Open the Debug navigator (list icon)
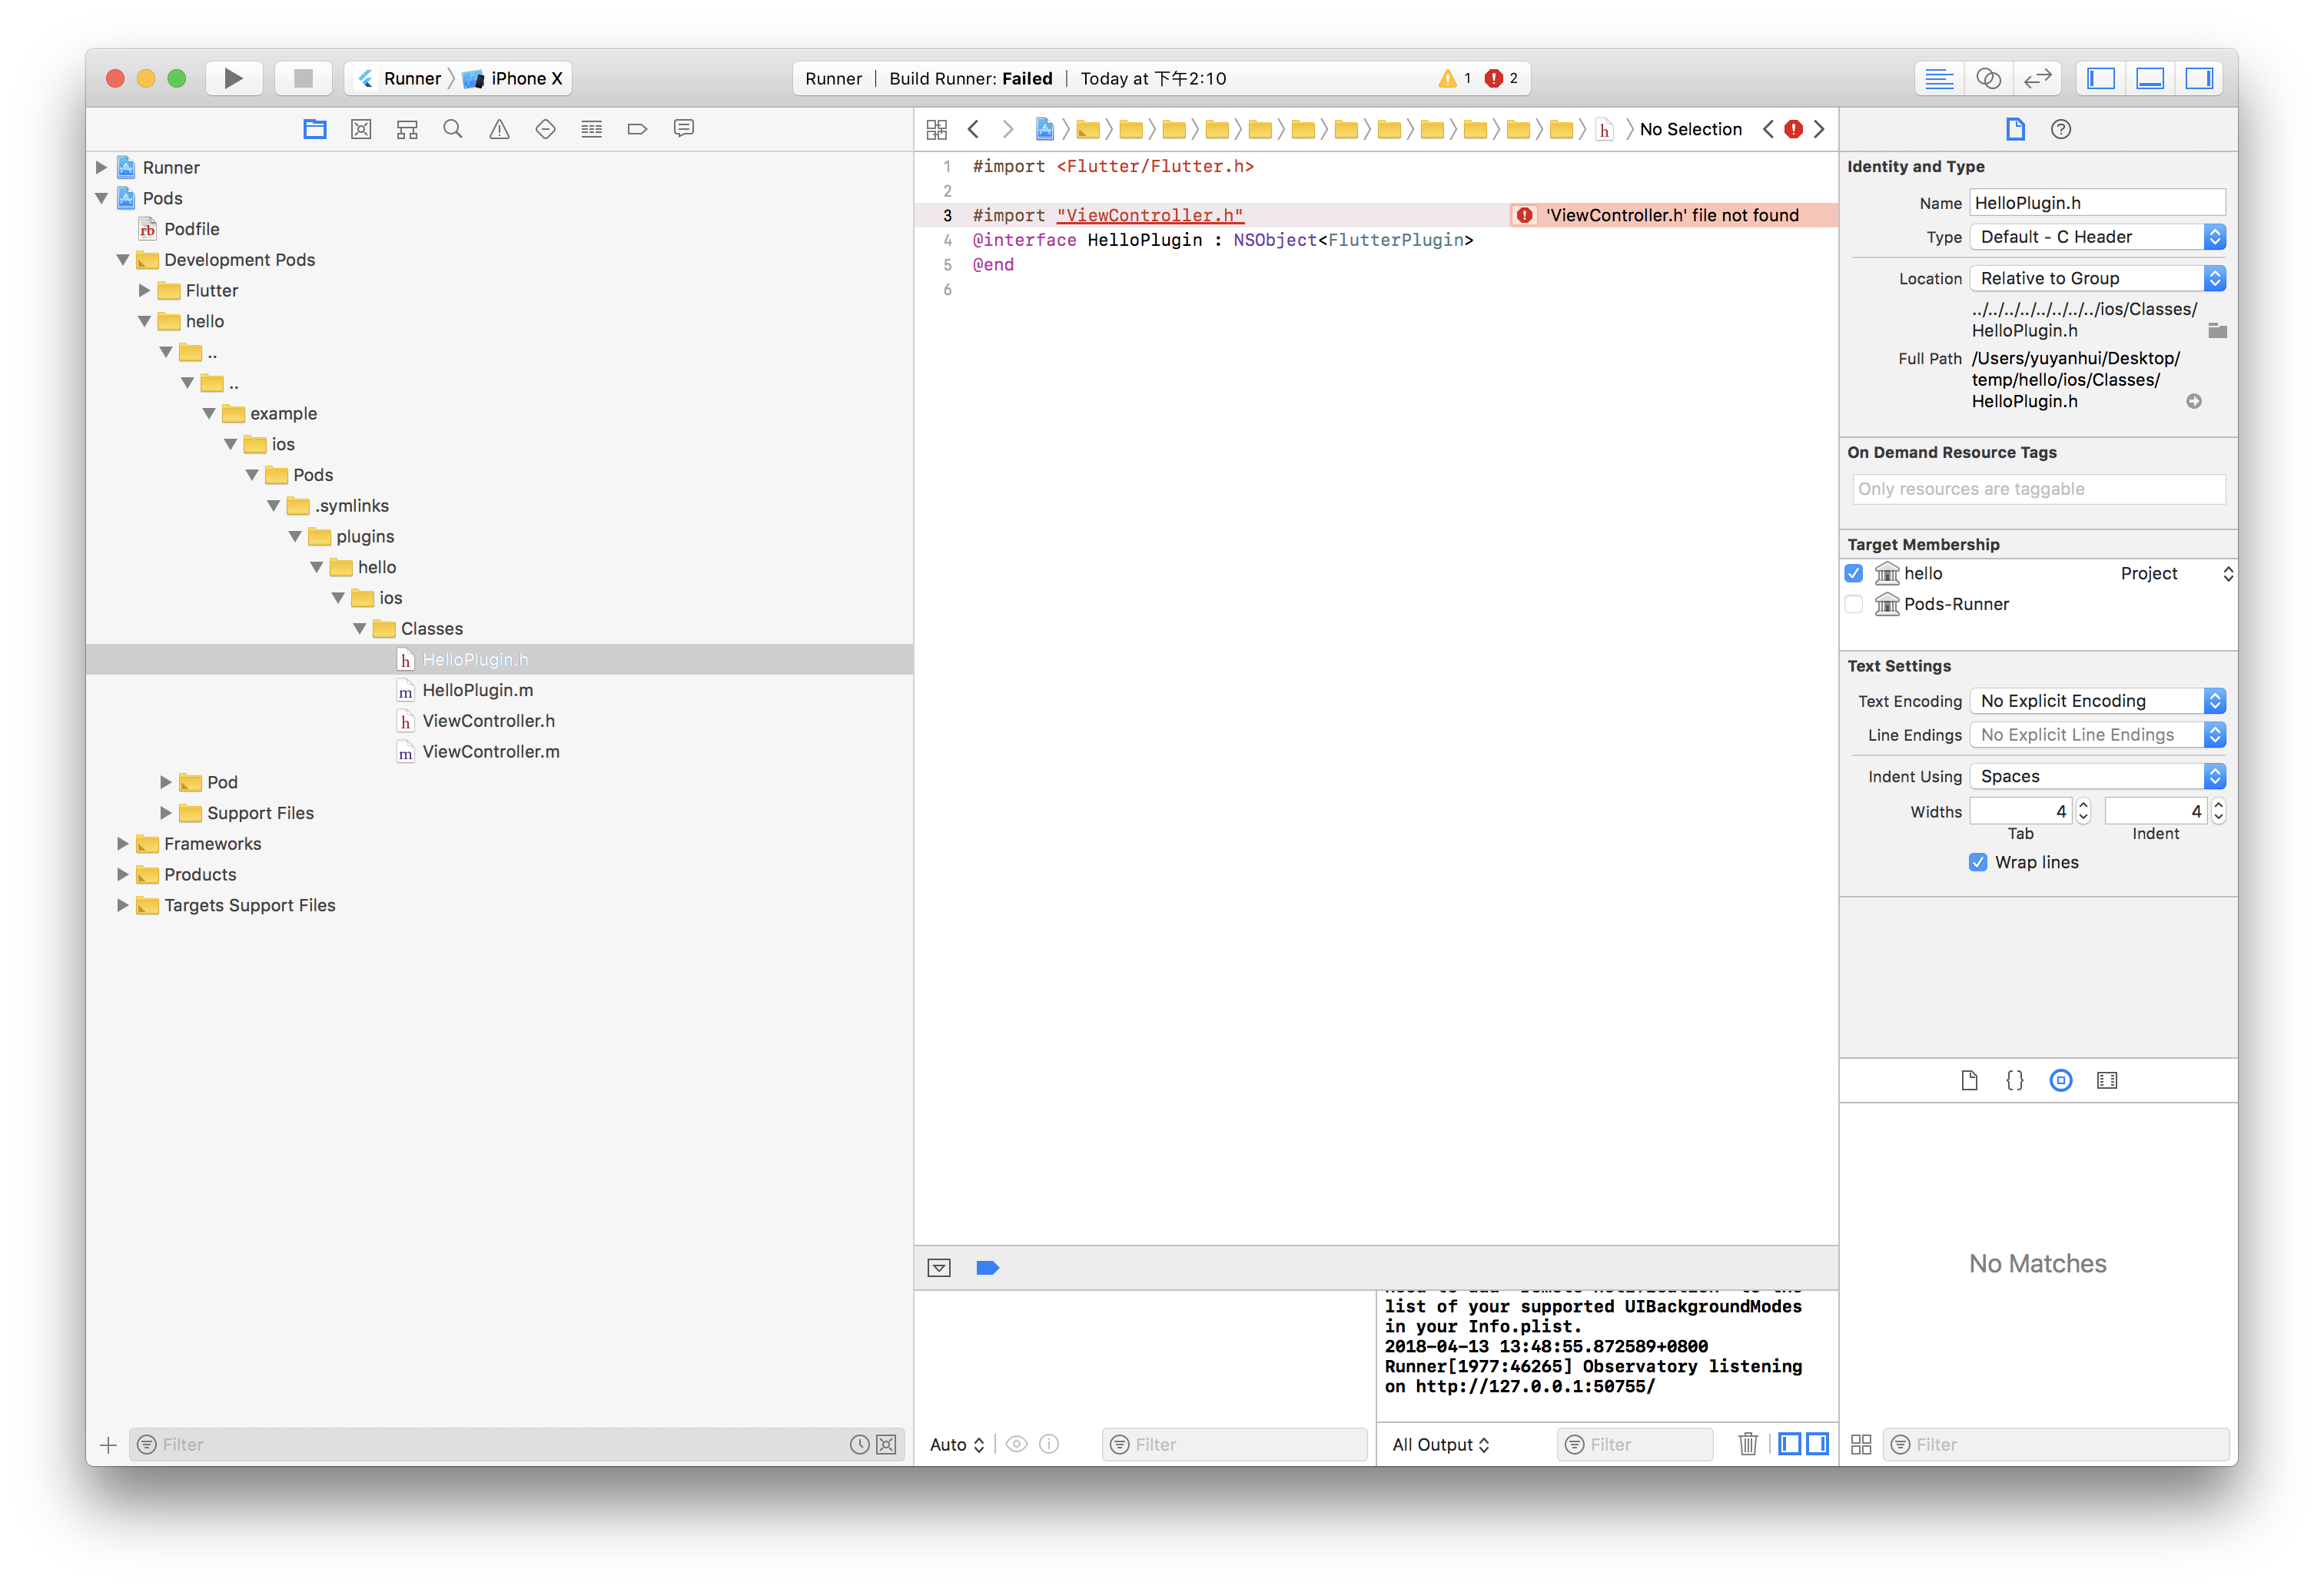 [591, 129]
